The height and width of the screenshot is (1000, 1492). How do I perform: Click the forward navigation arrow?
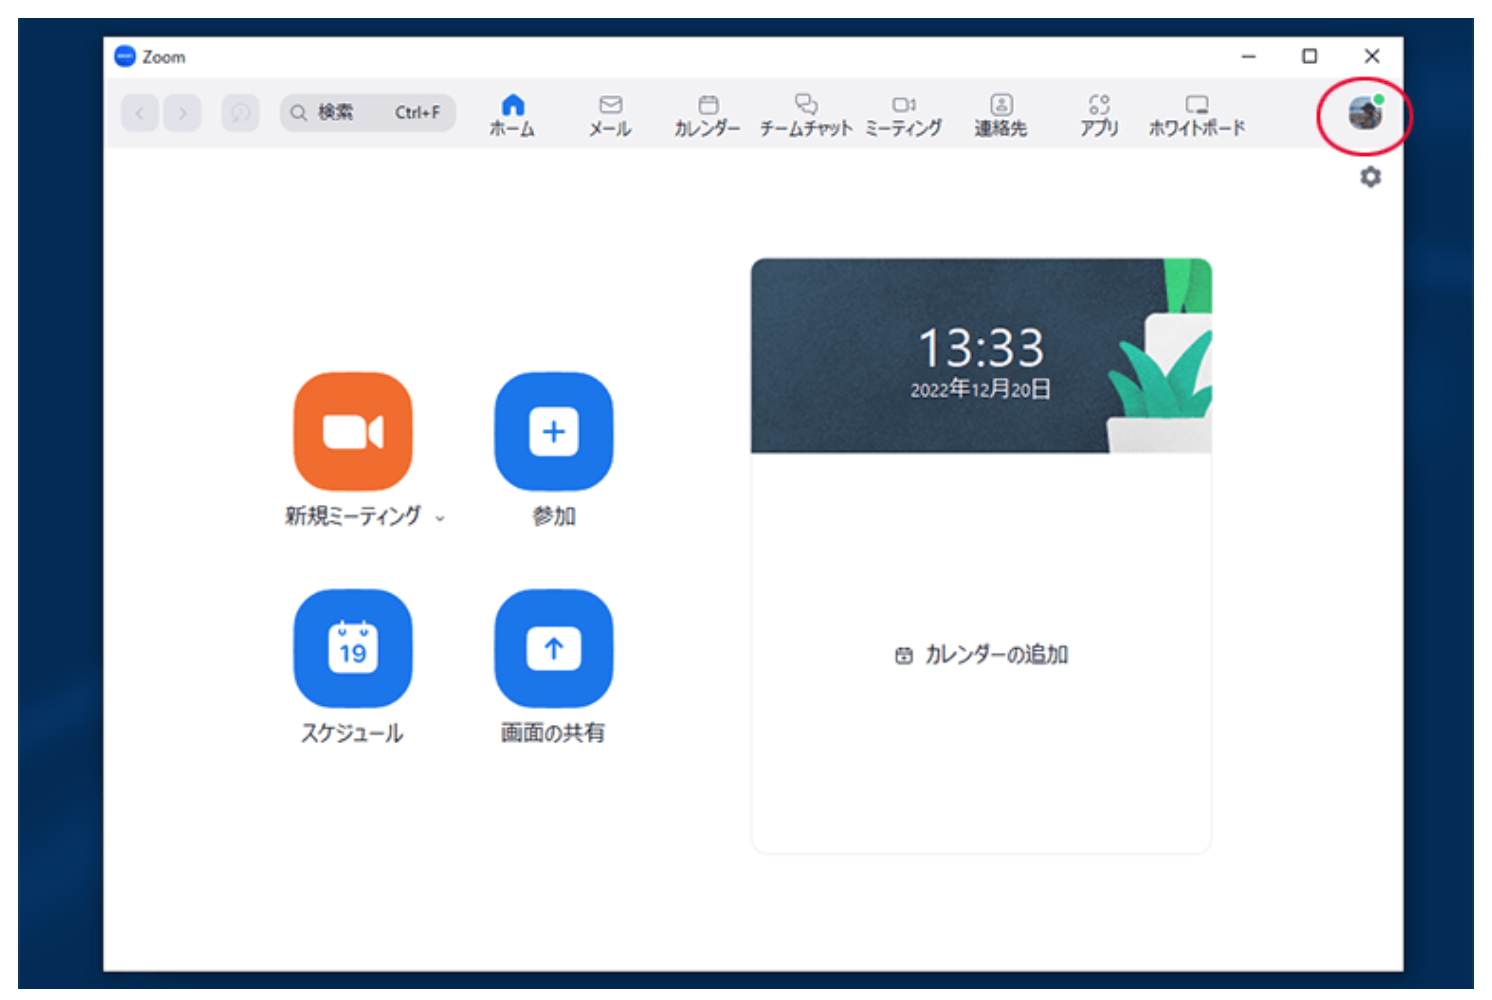tap(183, 112)
